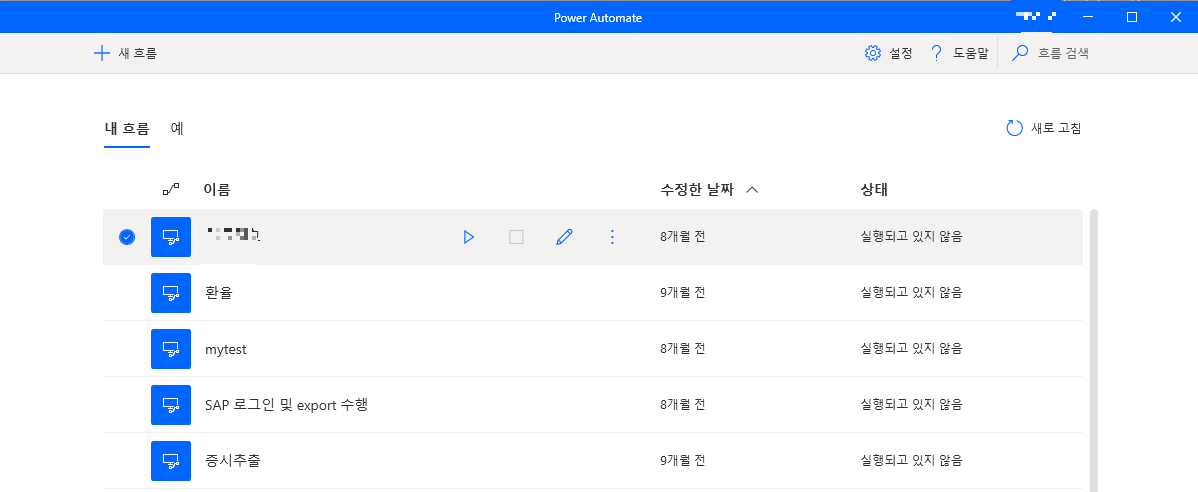Run the selected flow with play icon

(x=468, y=238)
